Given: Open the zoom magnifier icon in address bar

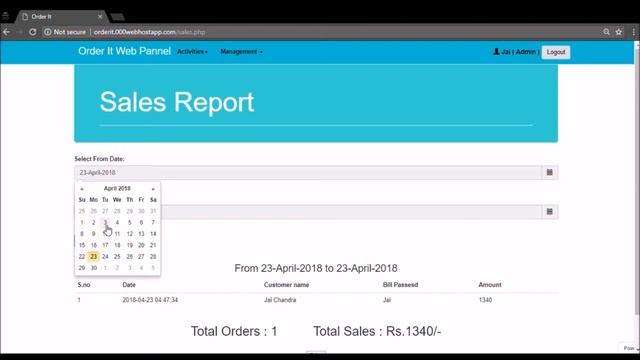Looking at the screenshot, I should coord(607,32).
